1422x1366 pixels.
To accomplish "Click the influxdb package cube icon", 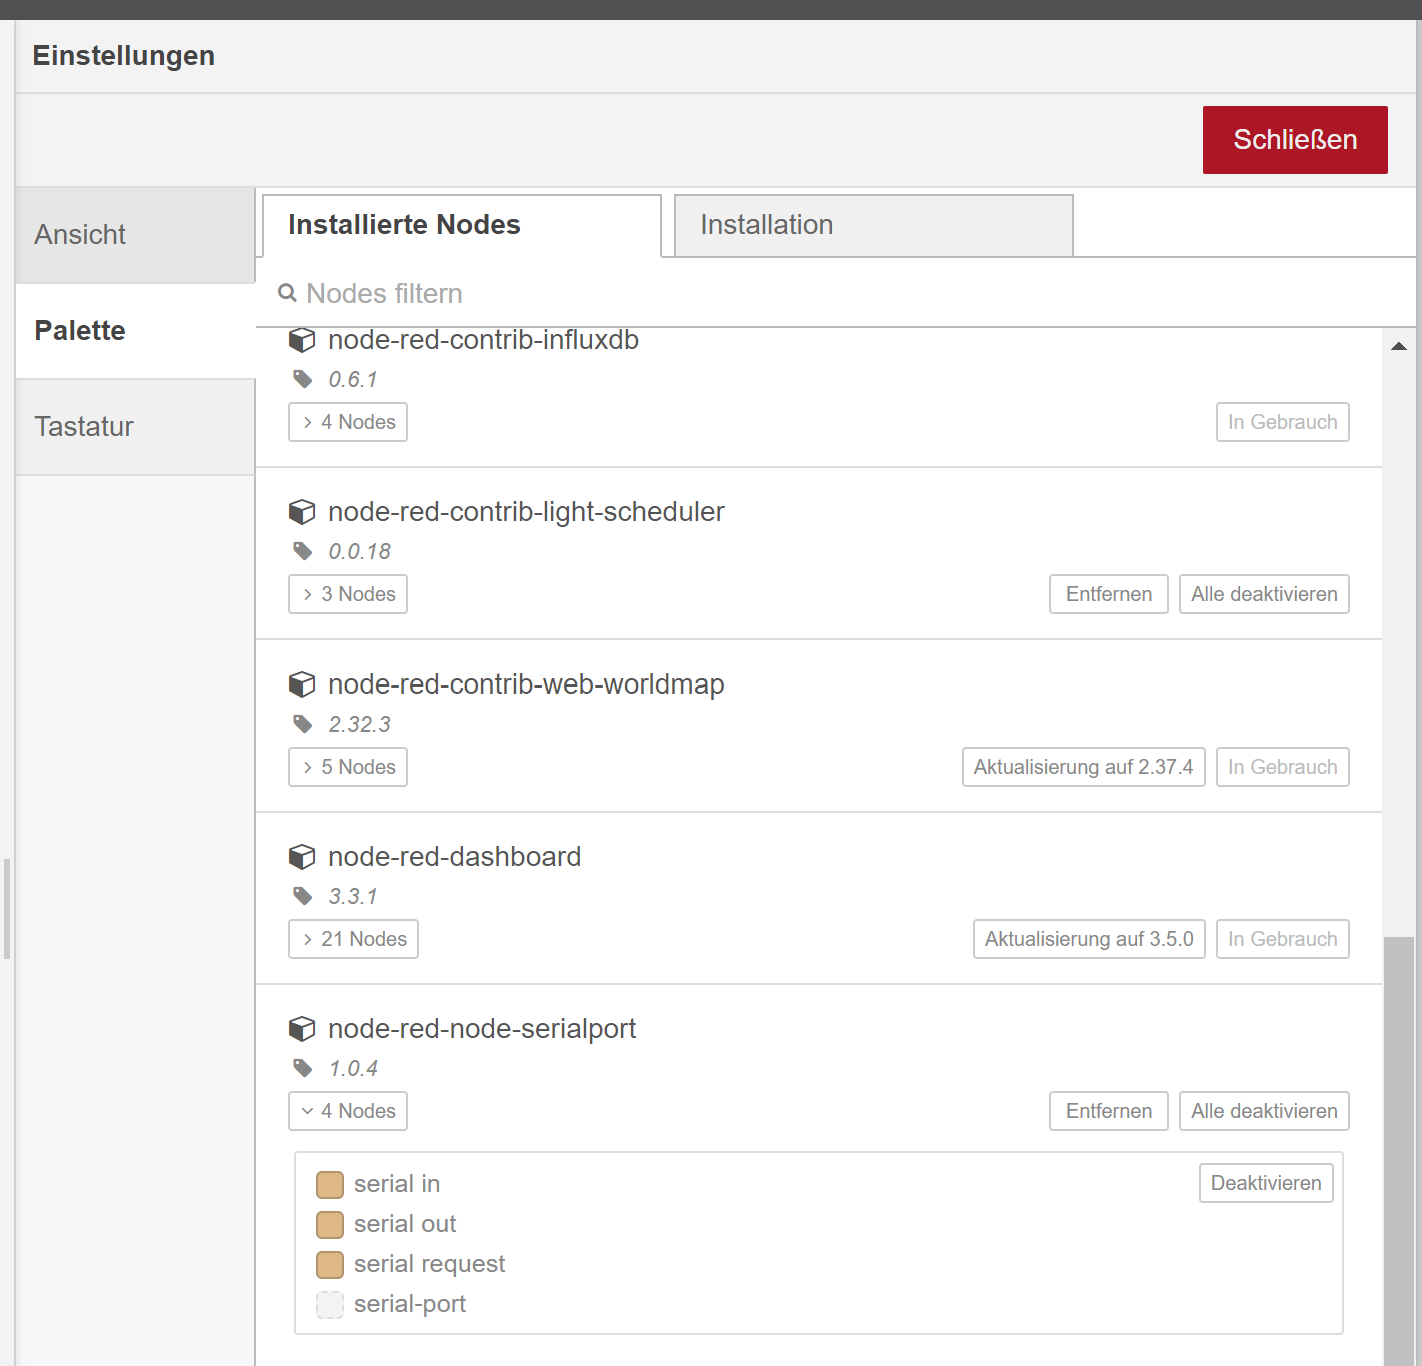I will [x=302, y=340].
